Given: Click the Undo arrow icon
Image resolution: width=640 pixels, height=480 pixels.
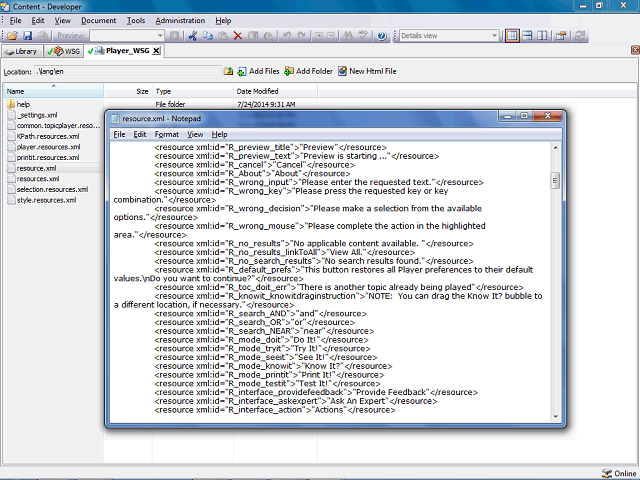Looking at the screenshot, I should point(287,36).
